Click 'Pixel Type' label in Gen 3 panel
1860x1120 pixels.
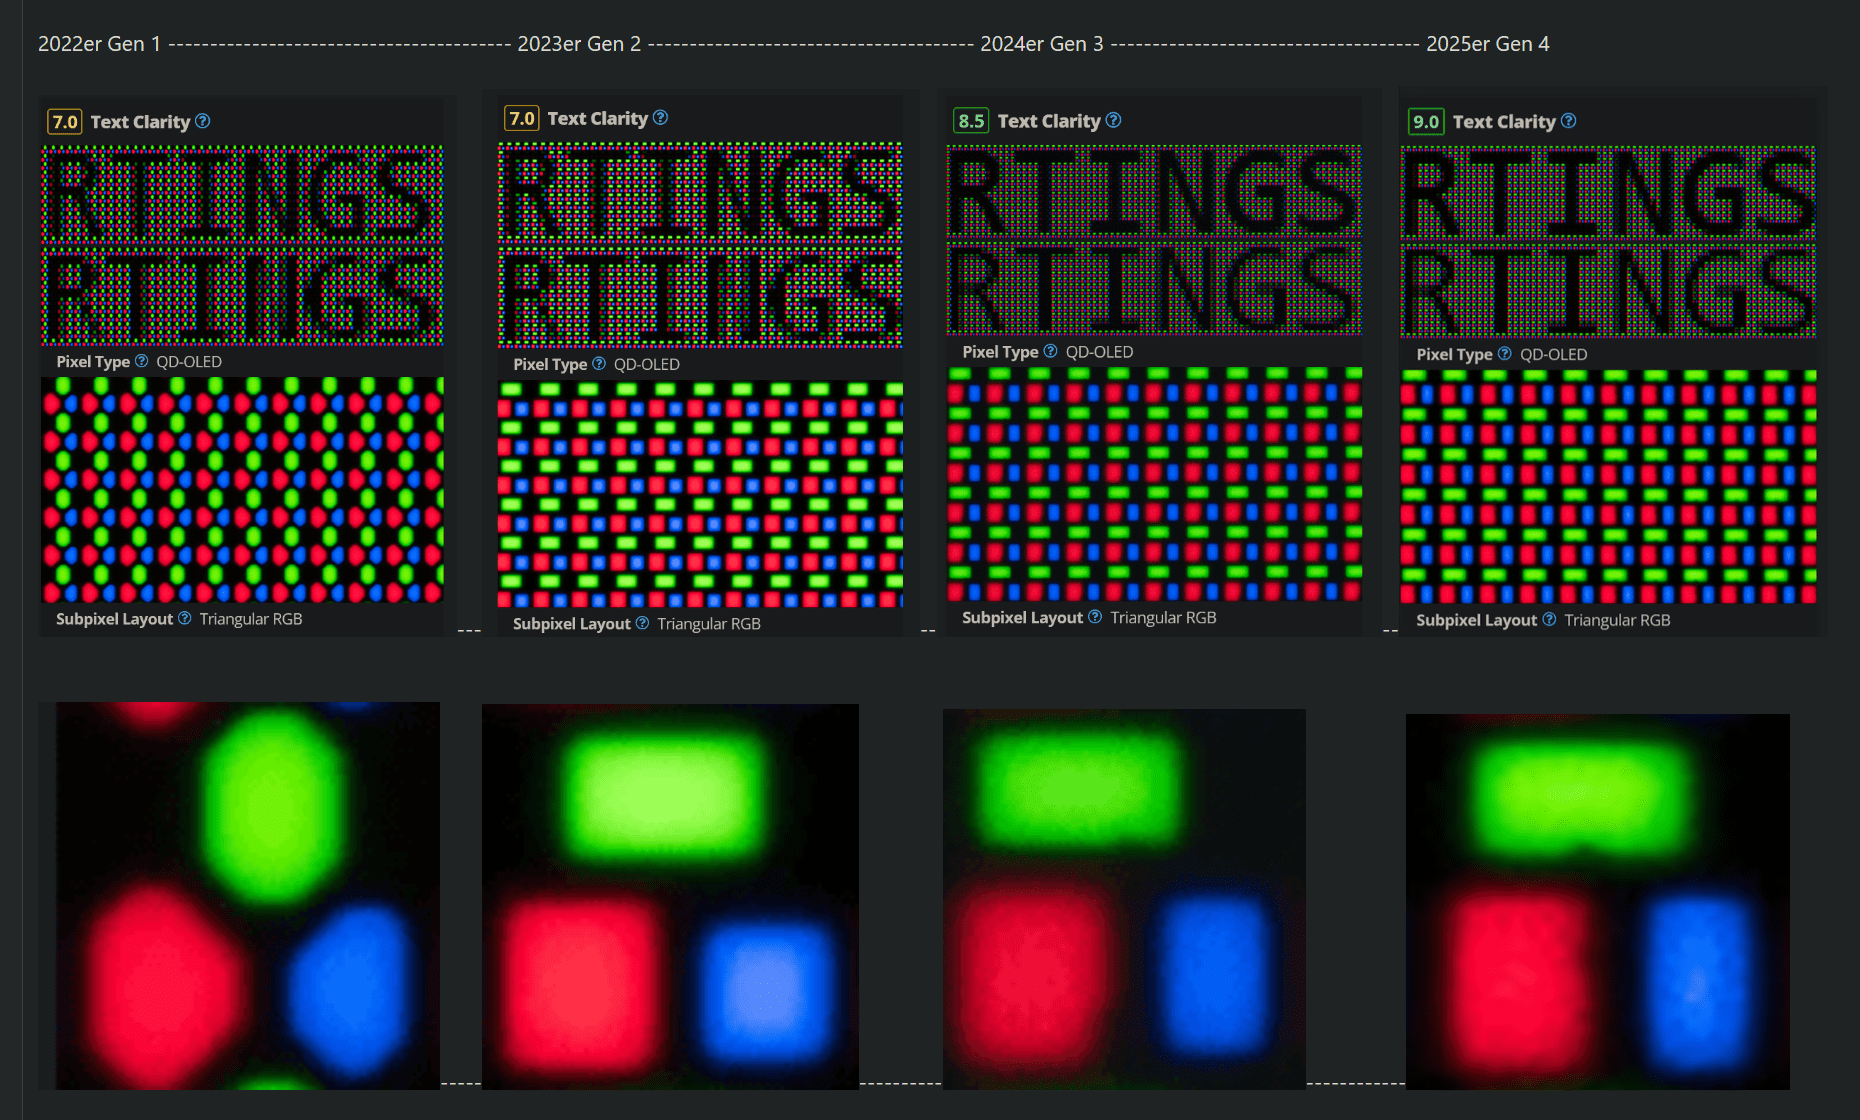point(1000,352)
